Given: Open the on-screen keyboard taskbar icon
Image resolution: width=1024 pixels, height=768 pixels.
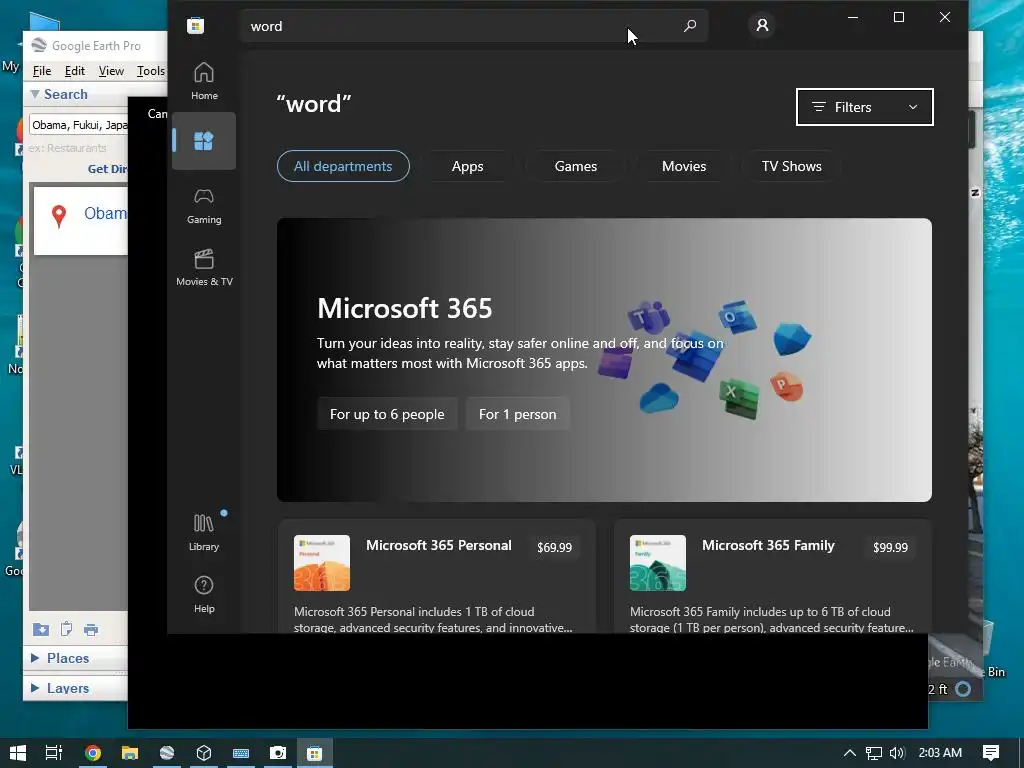Looking at the screenshot, I should (241, 753).
